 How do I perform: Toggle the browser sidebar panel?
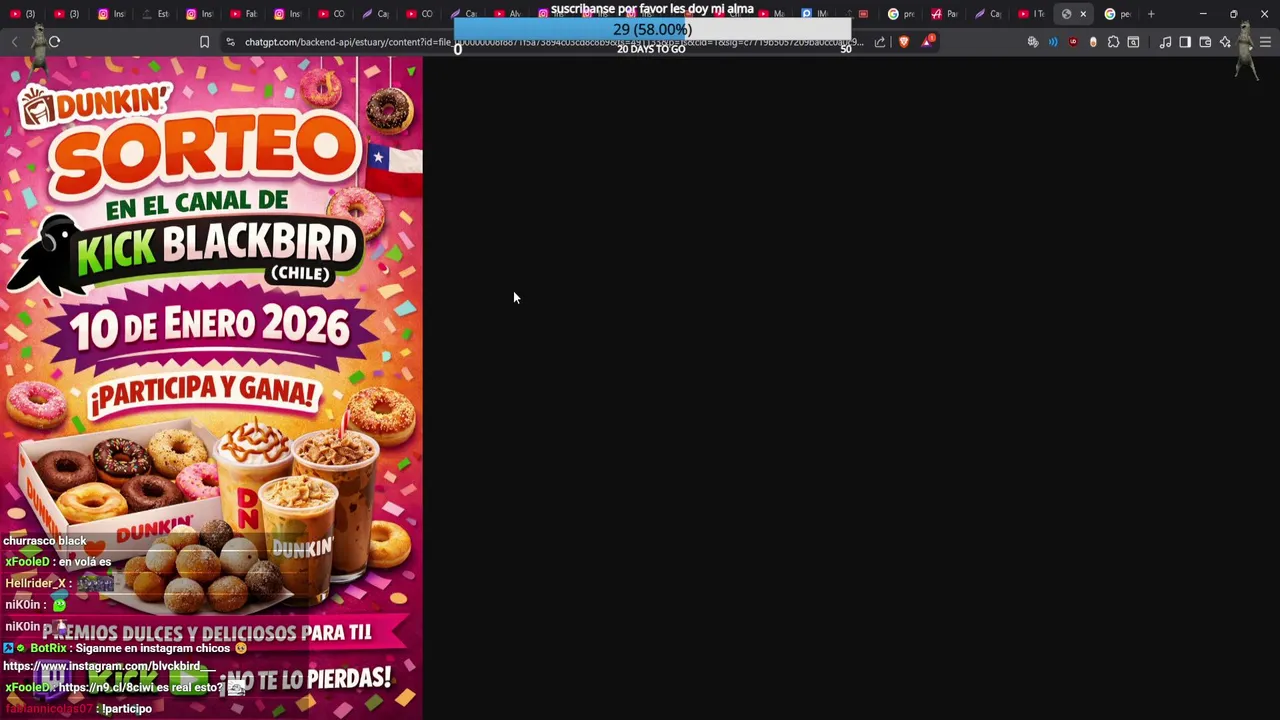pos(1185,42)
